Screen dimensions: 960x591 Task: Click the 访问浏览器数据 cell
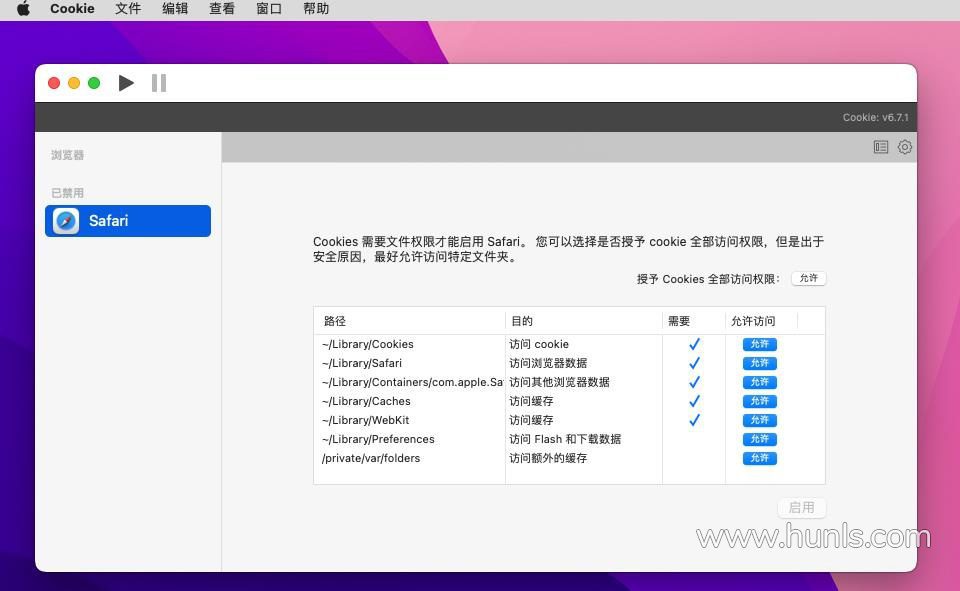click(x=548, y=363)
